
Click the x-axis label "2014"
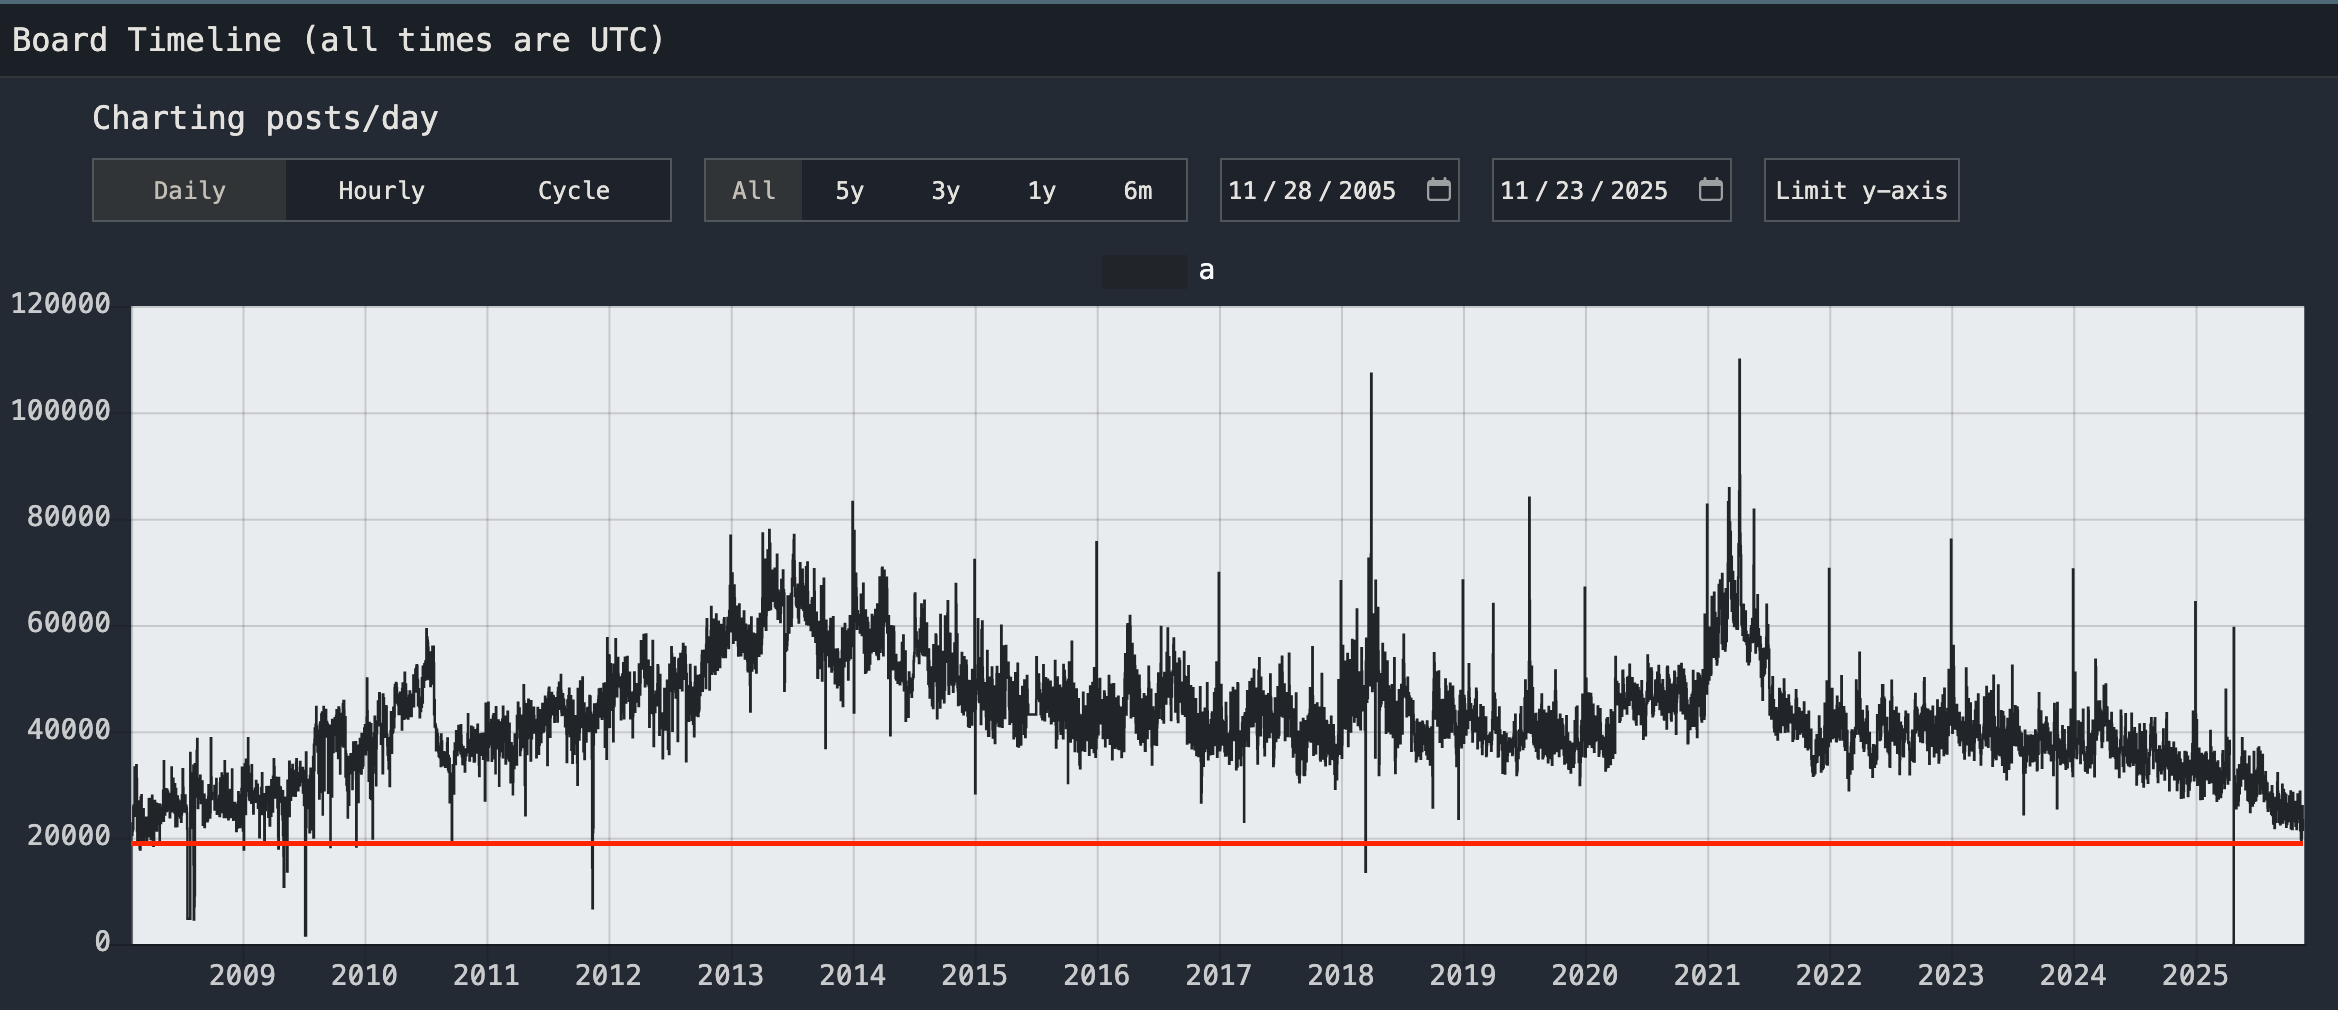click(x=852, y=976)
